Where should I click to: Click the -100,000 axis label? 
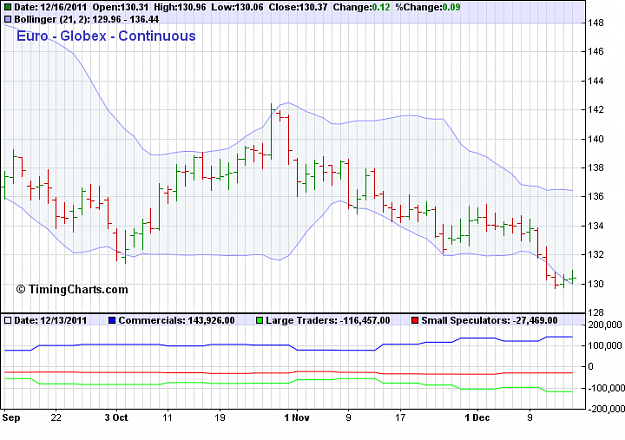(605, 388)
